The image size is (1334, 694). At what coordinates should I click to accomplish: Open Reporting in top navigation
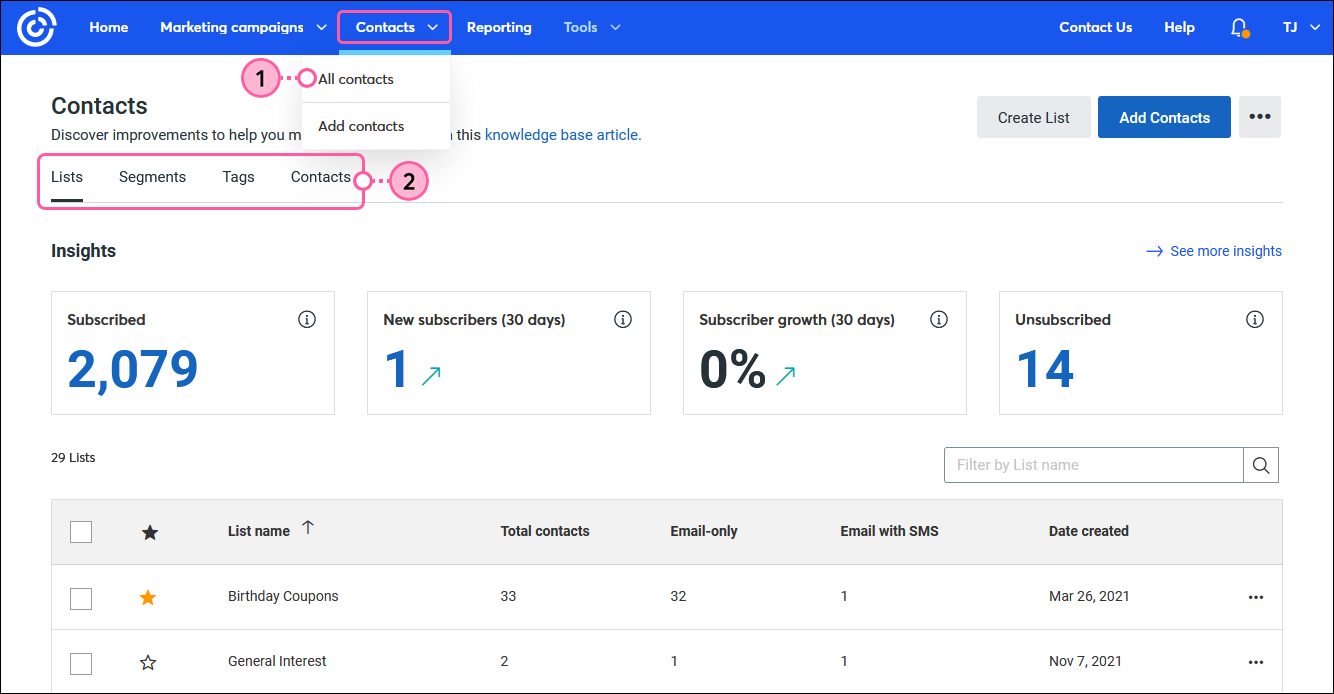point(499,28)
